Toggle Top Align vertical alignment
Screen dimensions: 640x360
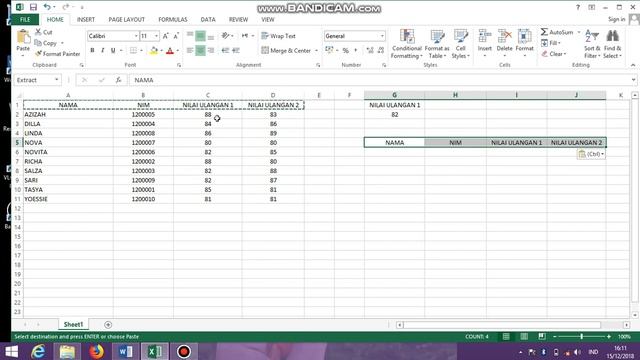190,36
